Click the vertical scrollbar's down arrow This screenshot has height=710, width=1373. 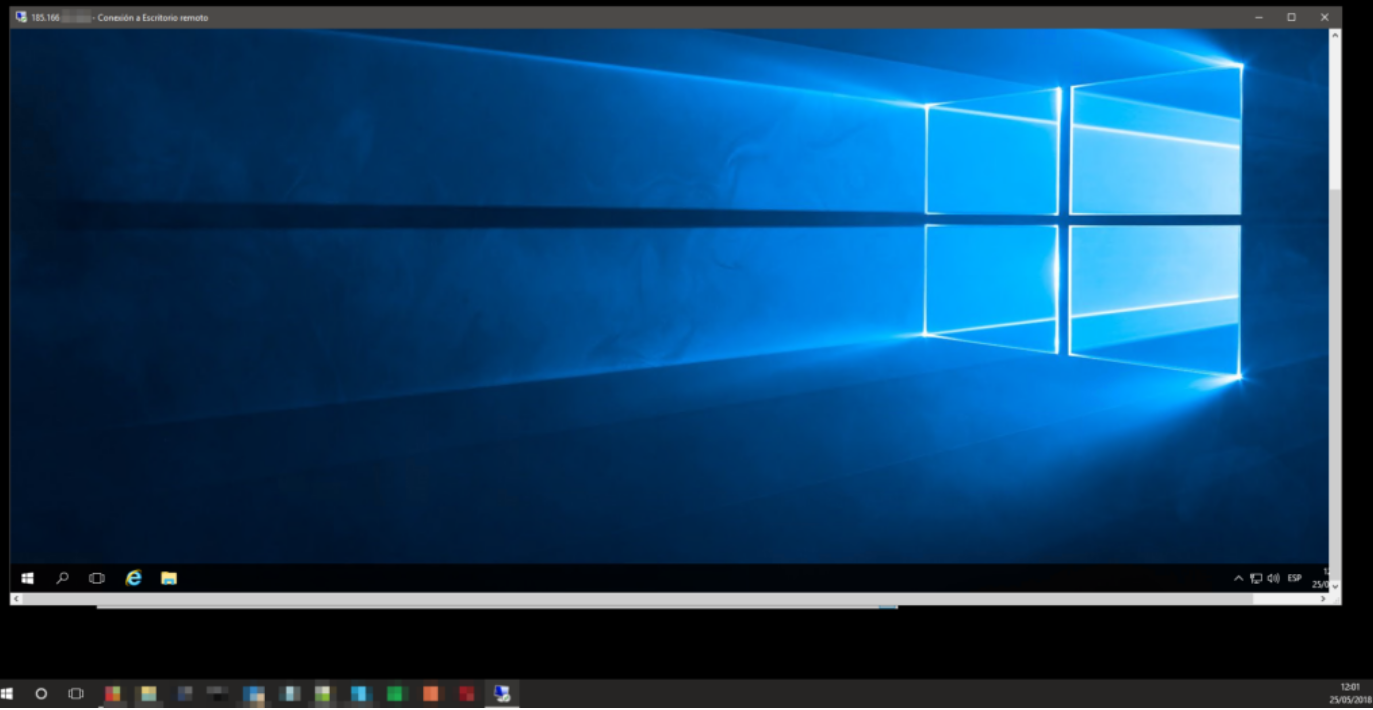[x=1335, y=586]
